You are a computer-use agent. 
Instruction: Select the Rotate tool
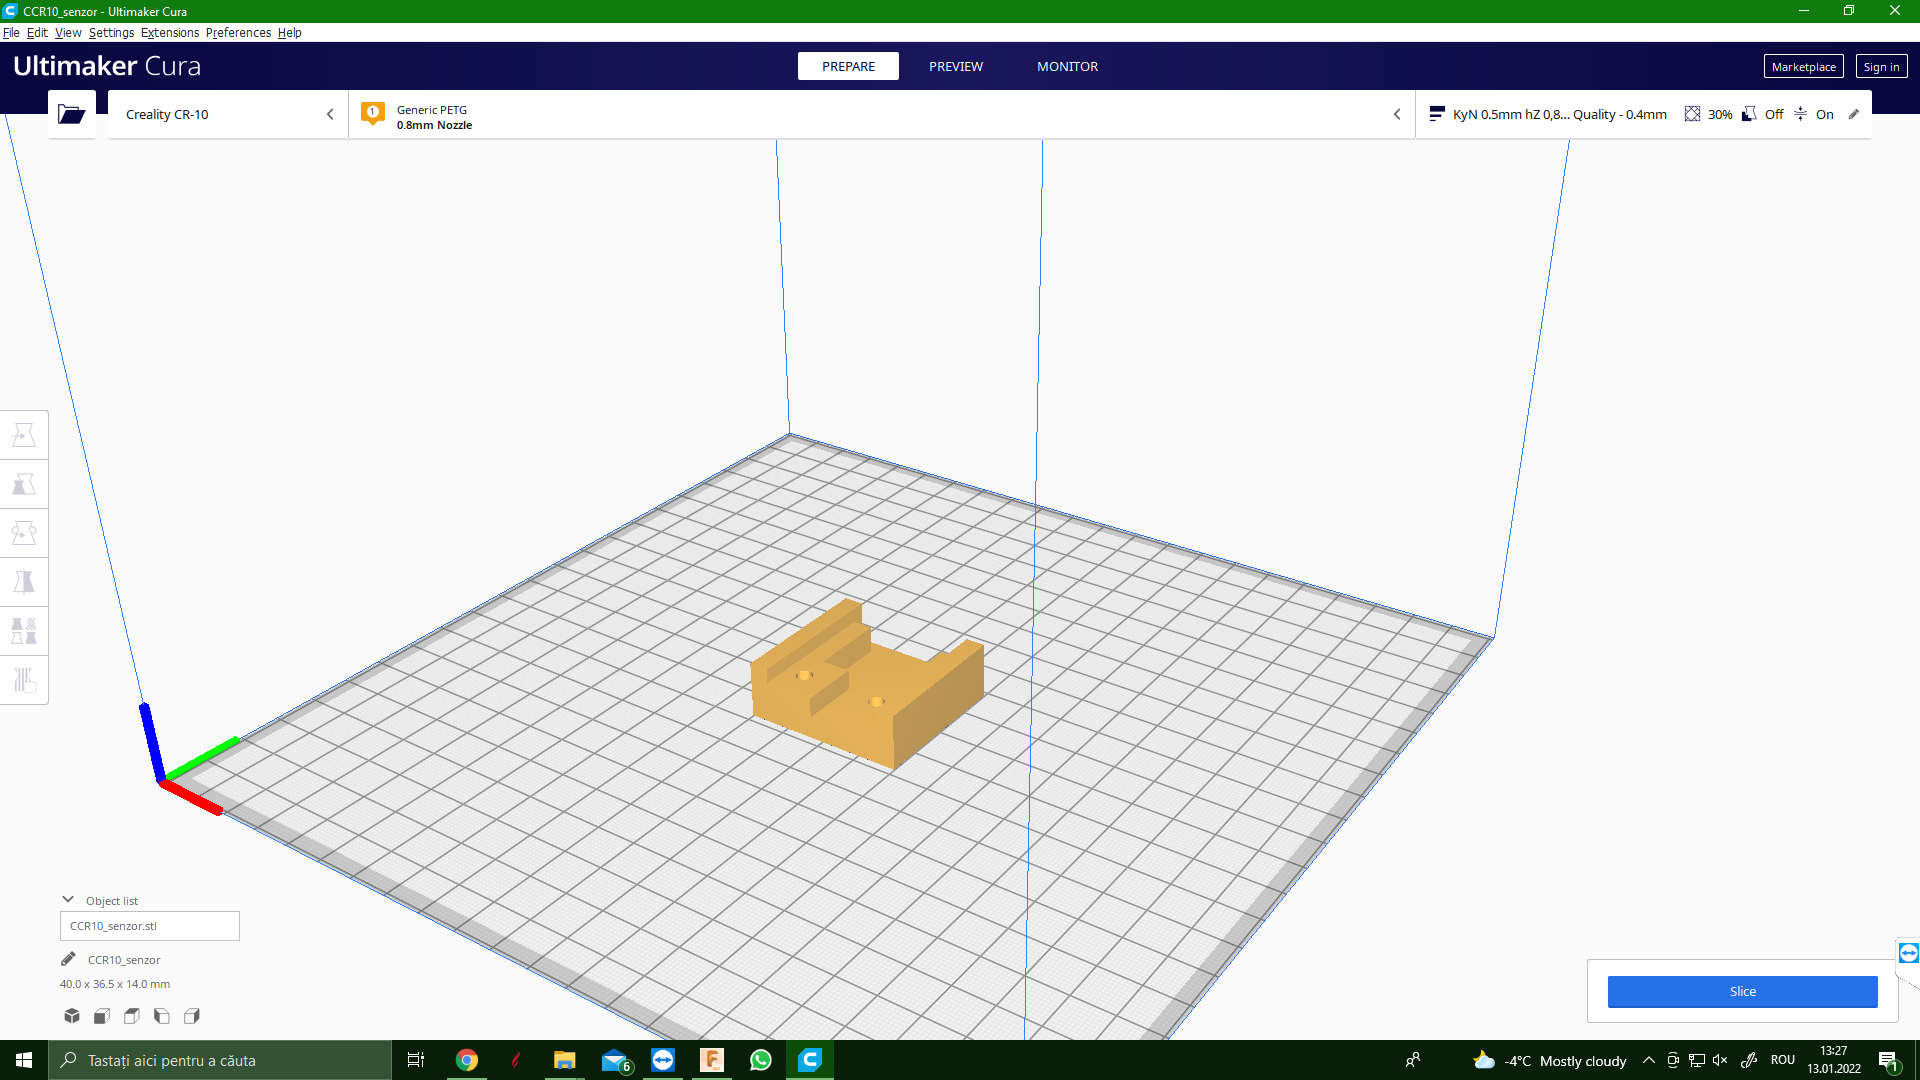24,533
